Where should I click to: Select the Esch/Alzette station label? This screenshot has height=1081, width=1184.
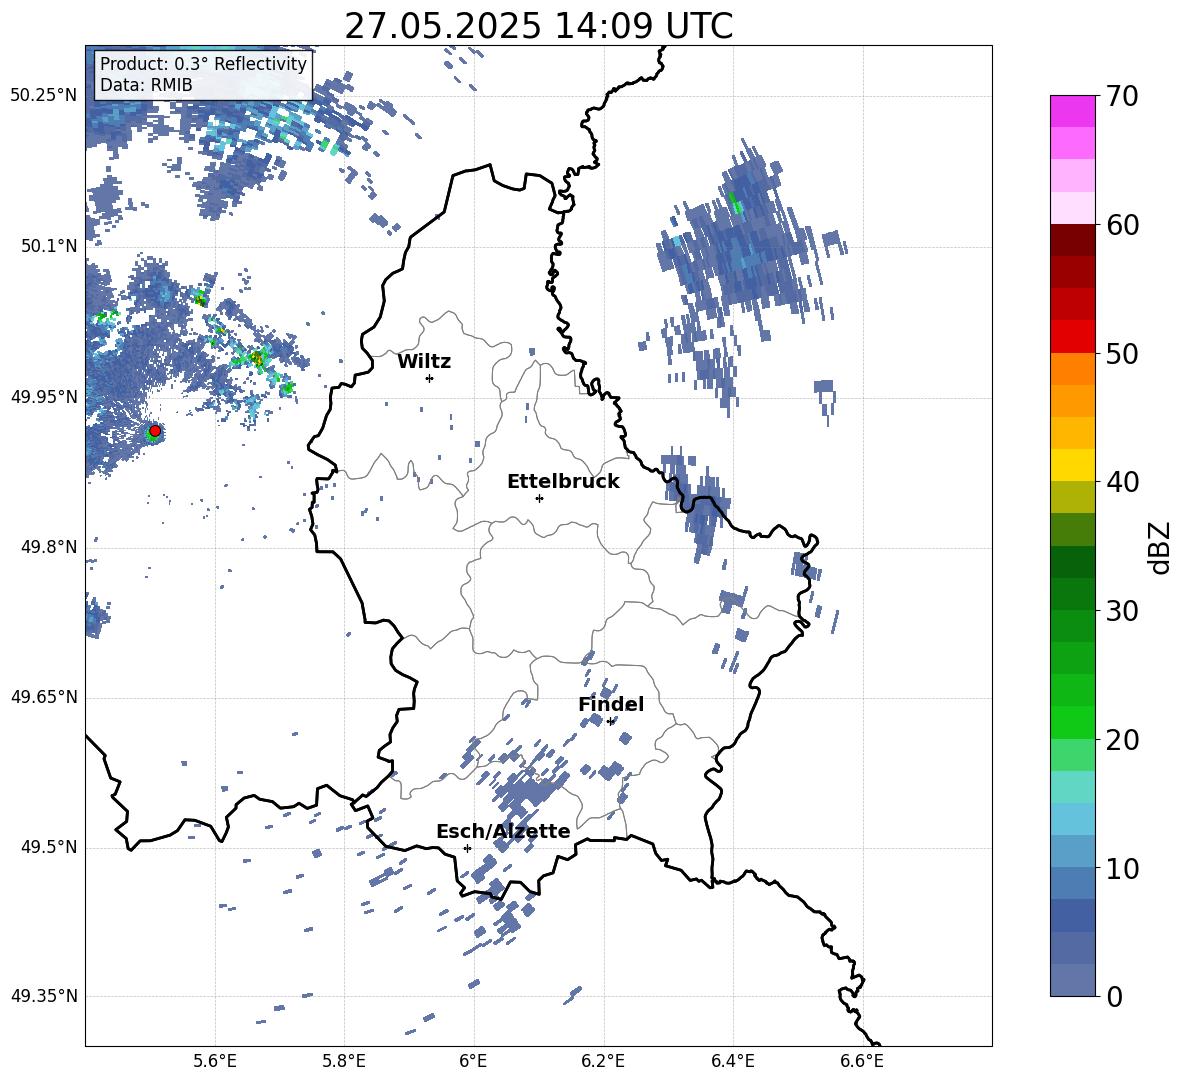(x=503, y=831)
